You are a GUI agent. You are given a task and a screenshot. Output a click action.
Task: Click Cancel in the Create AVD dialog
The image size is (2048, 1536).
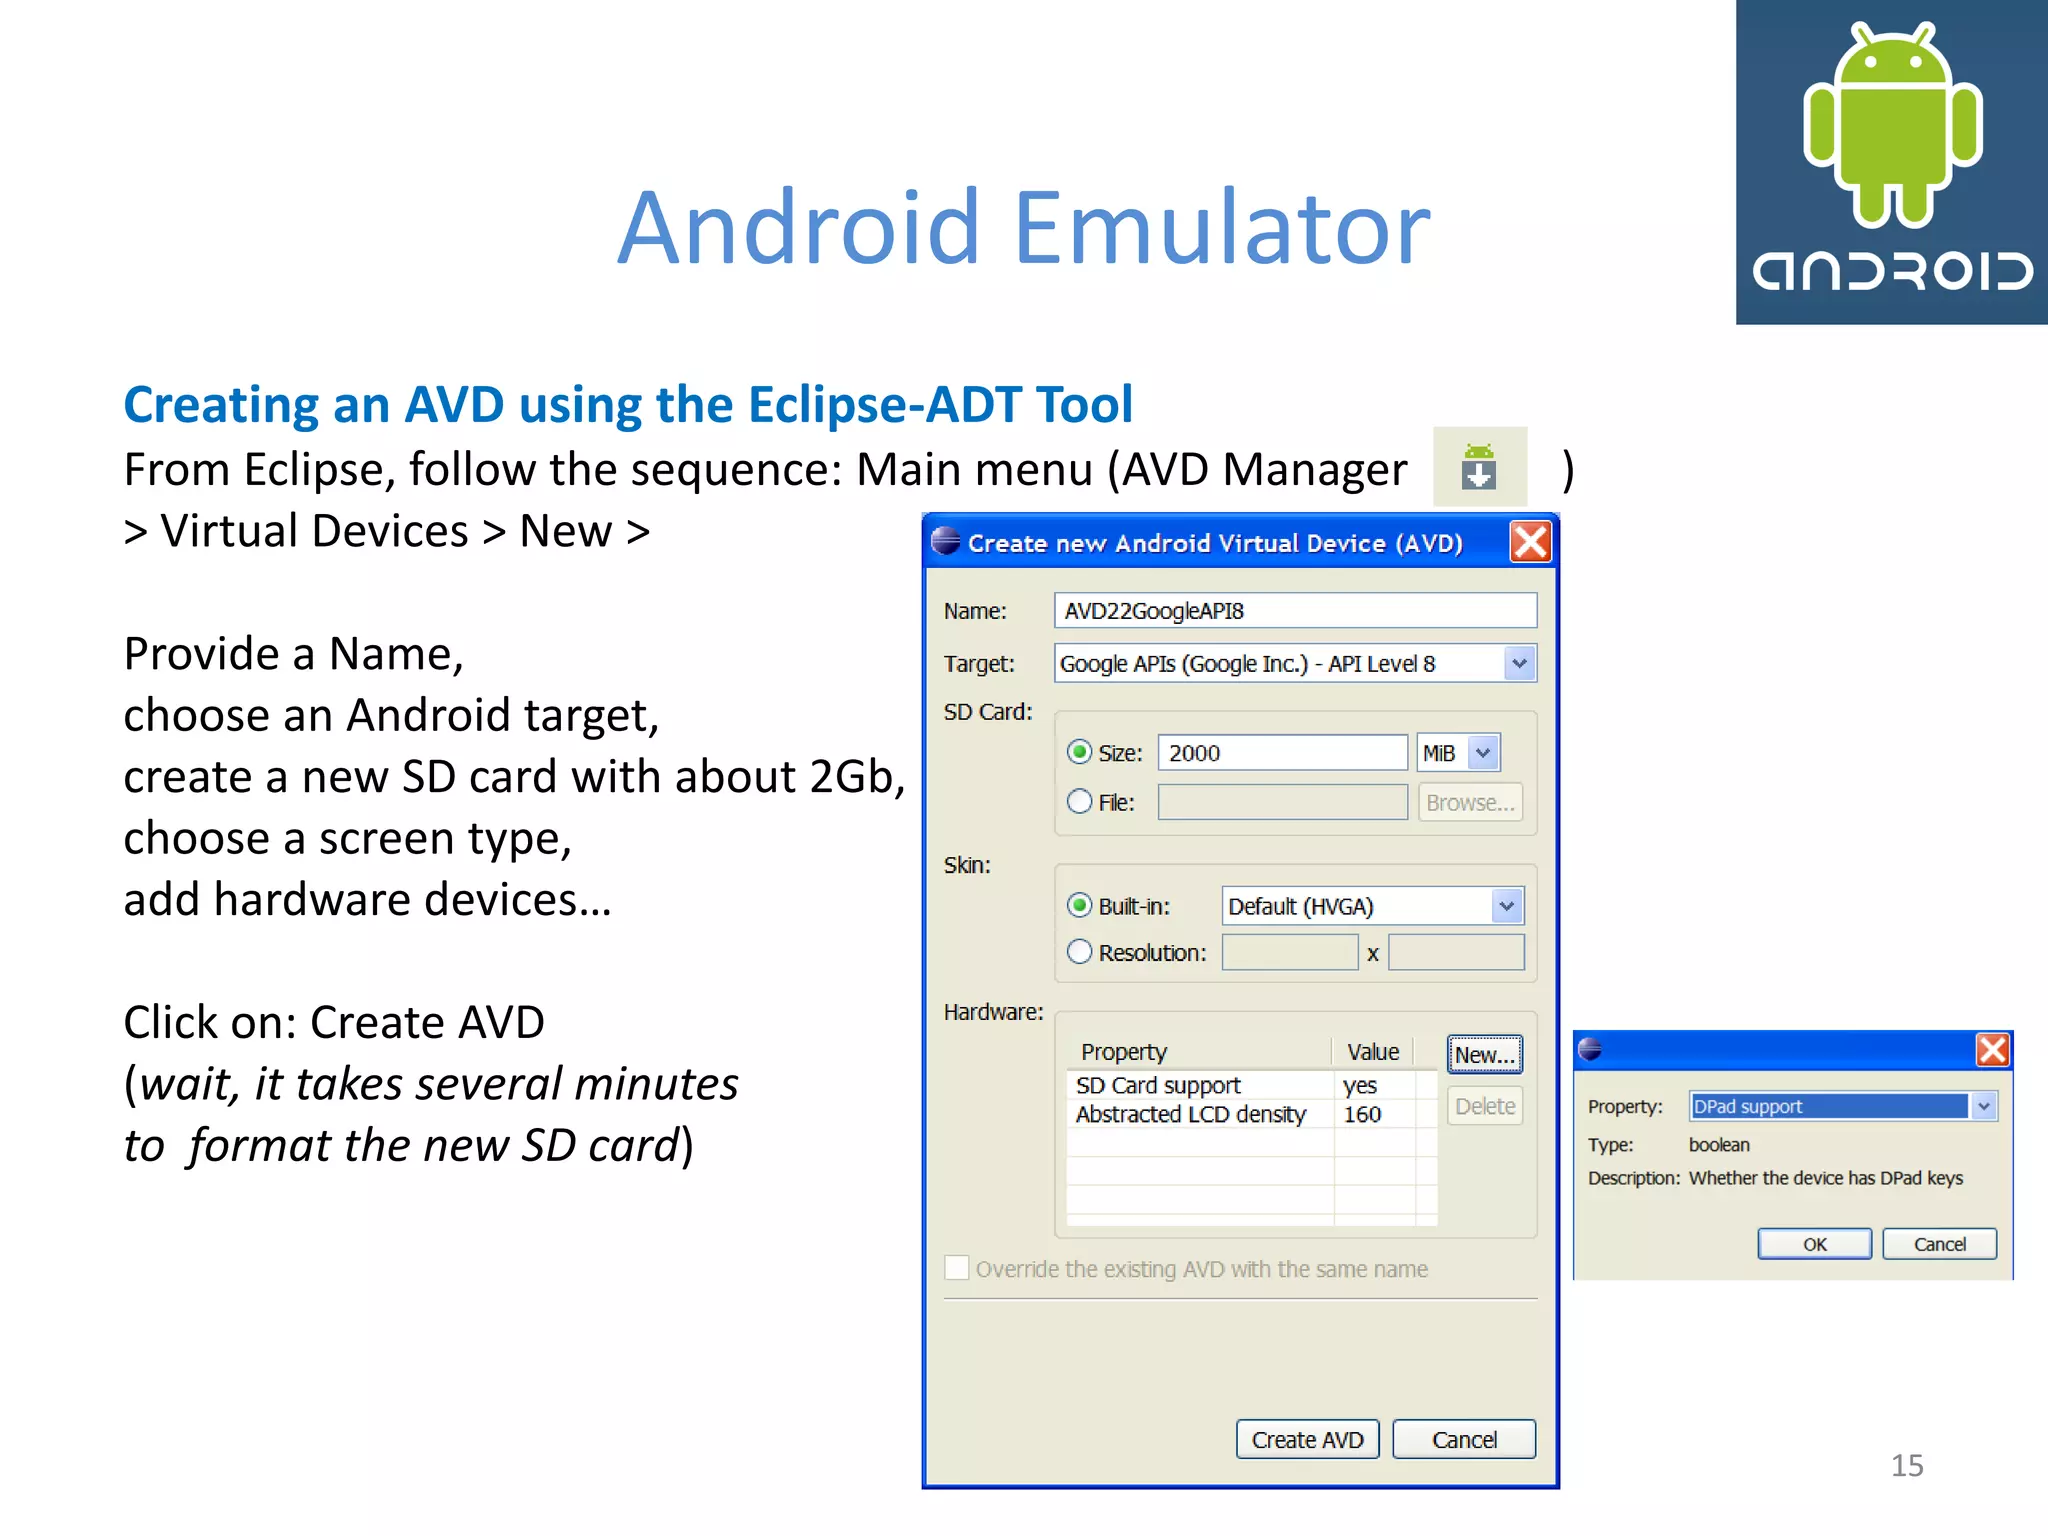pos(1464,1439)
